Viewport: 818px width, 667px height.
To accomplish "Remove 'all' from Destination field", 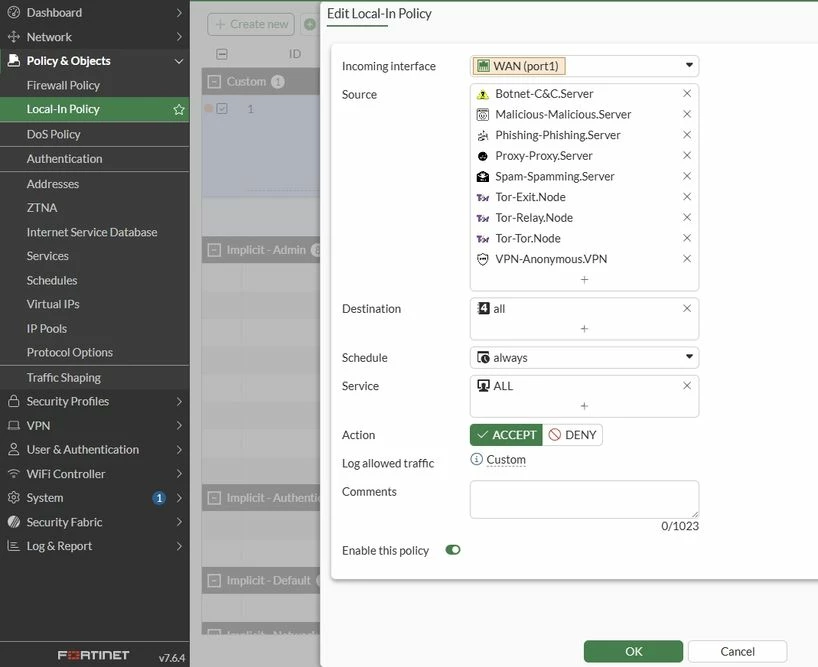I will [687, 308].
